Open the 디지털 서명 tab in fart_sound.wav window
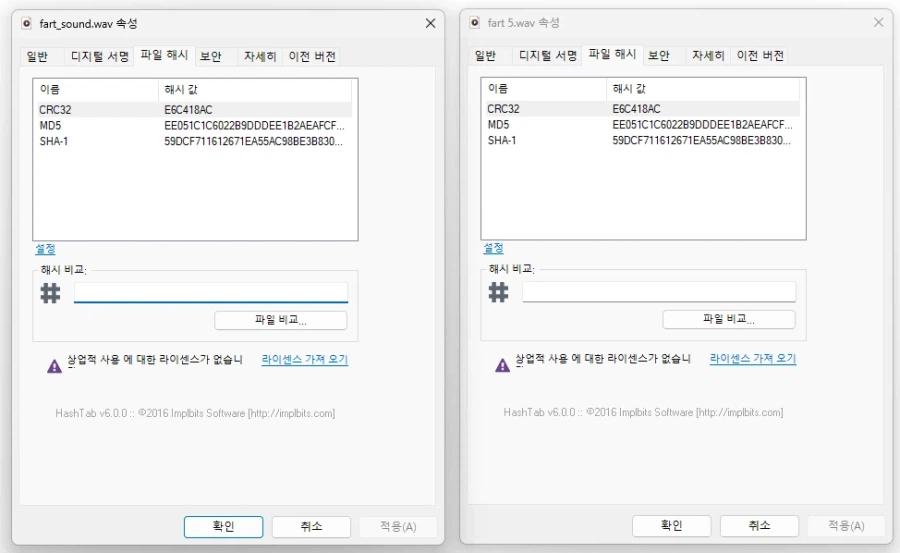The image size is (900, 553). [99, 56]
